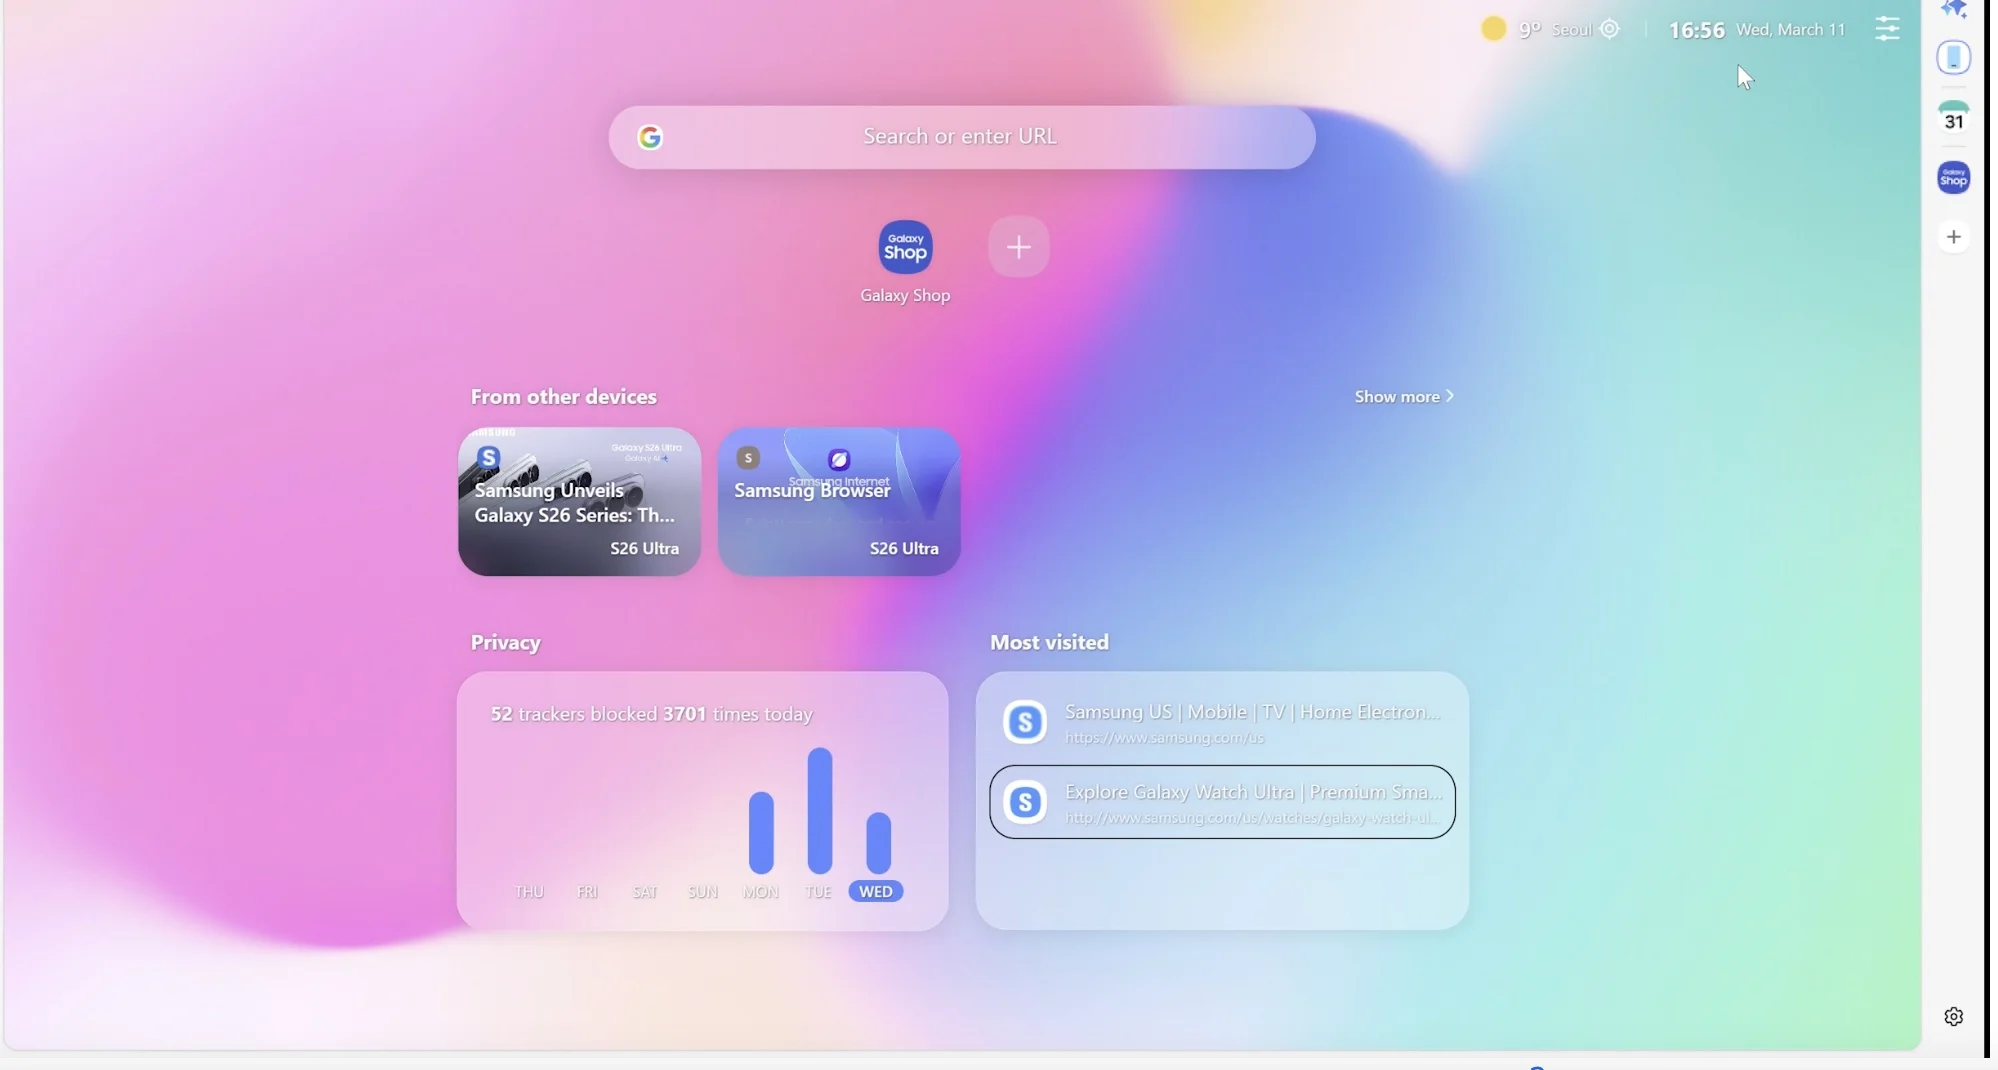Add a new sidebar app
This screenshot has width=1998, height=1070.
pyautogui.click(x=1953, y=237)
